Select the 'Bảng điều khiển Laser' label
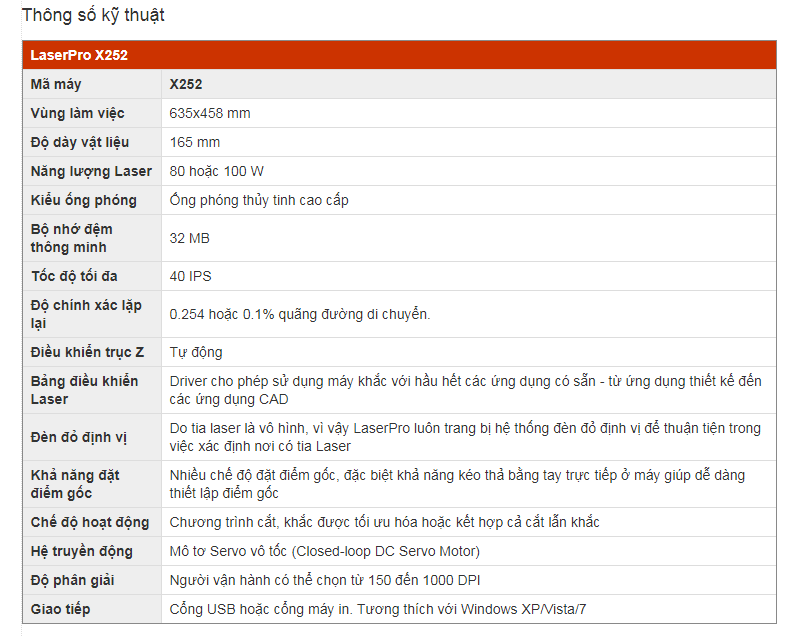The height and width of the screenshot is (636, 791). click(x=84, y=390)
